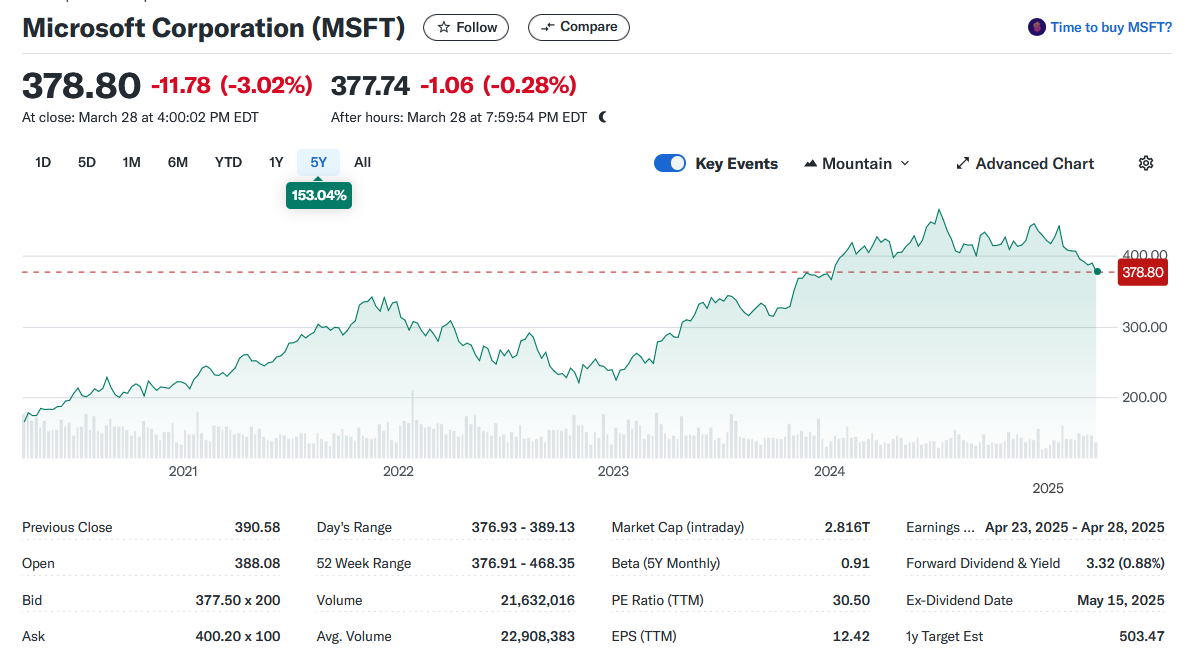Screen dimensions: 1185x659
Task: Click the Previous Close value 390.58
Action: click(257, 527)
